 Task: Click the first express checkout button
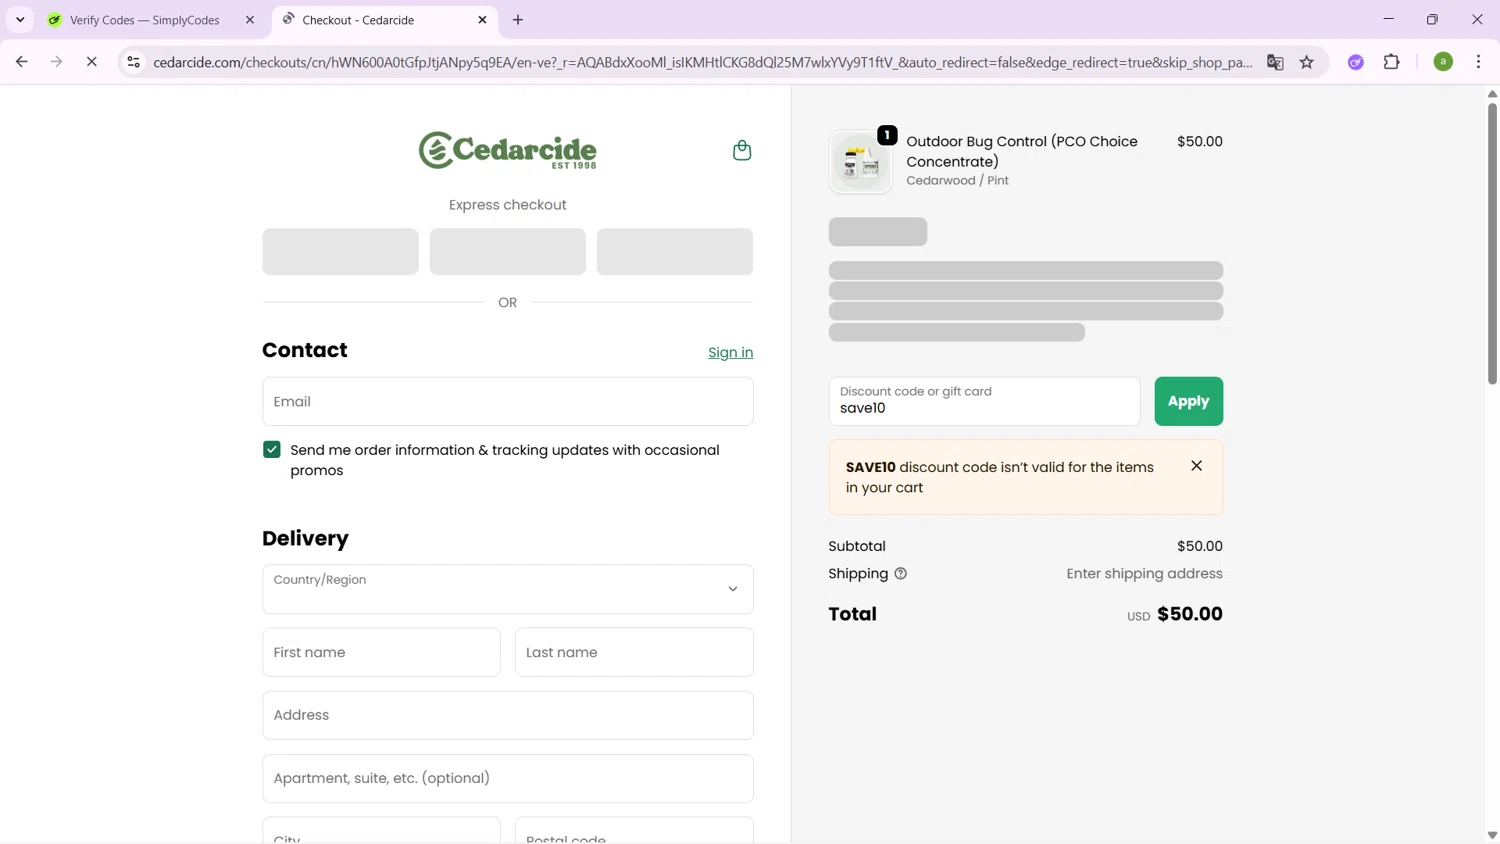point(341,252)
